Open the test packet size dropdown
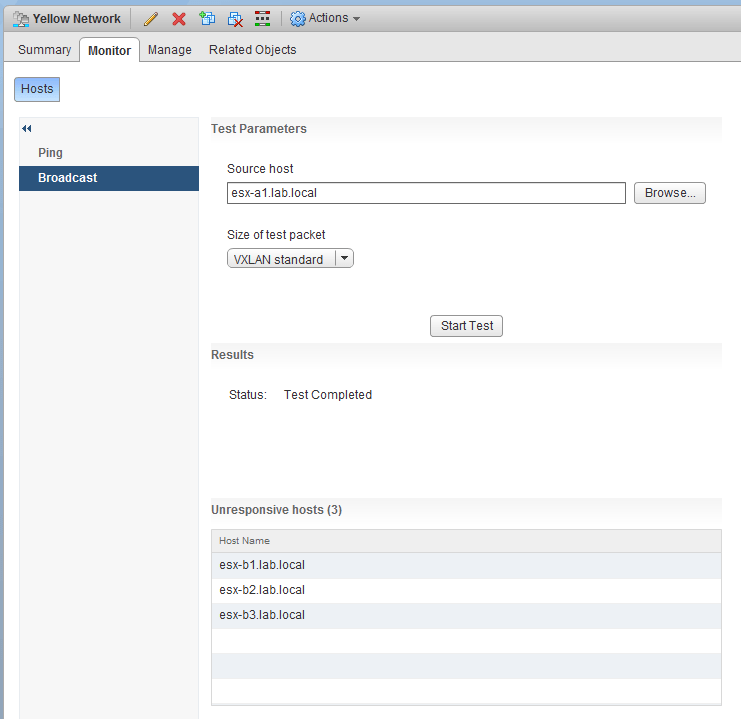This screenshot has width=741, height=719. pyautogui.click(x=343, y=259)
